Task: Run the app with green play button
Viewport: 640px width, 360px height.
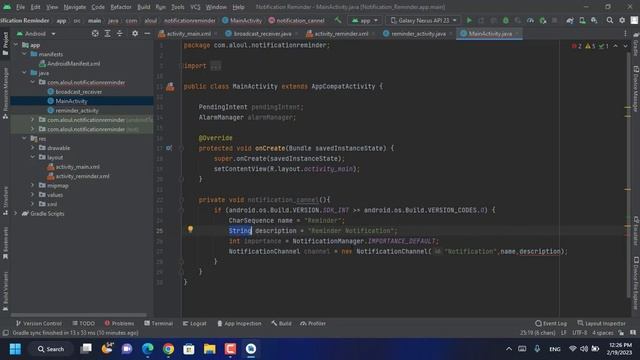Action: pyautogui.click(x=469, y=20)
